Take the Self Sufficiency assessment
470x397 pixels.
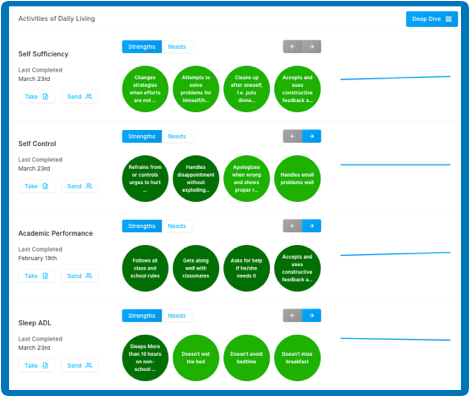coord(37,97)
